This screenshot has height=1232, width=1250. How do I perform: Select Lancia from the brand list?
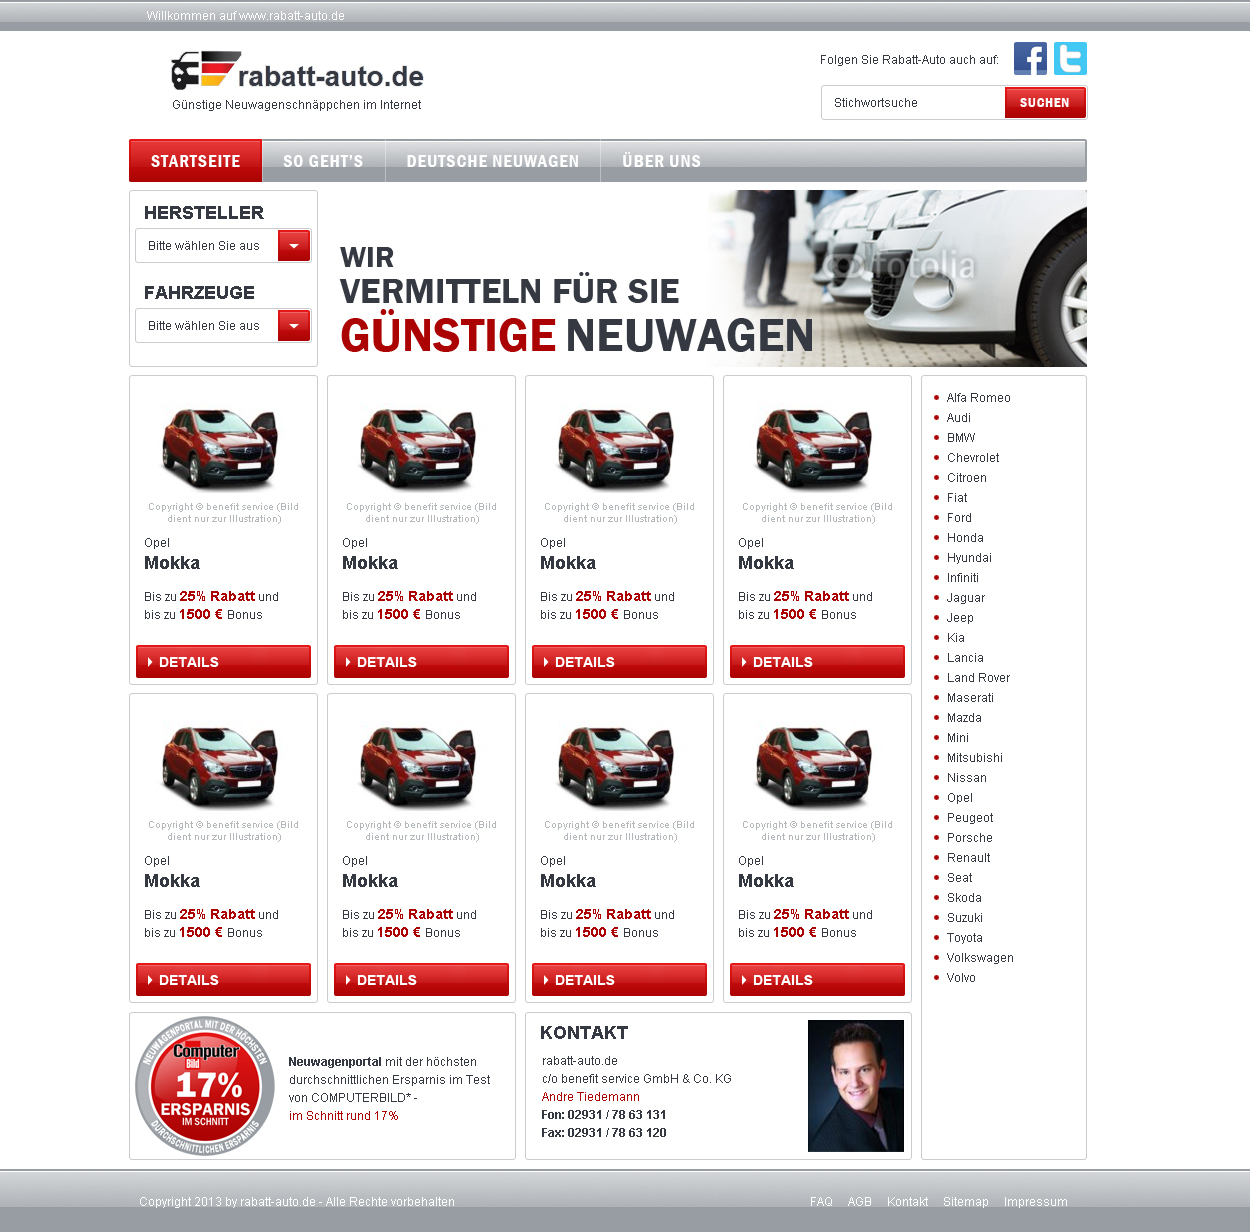pos(965,658)
